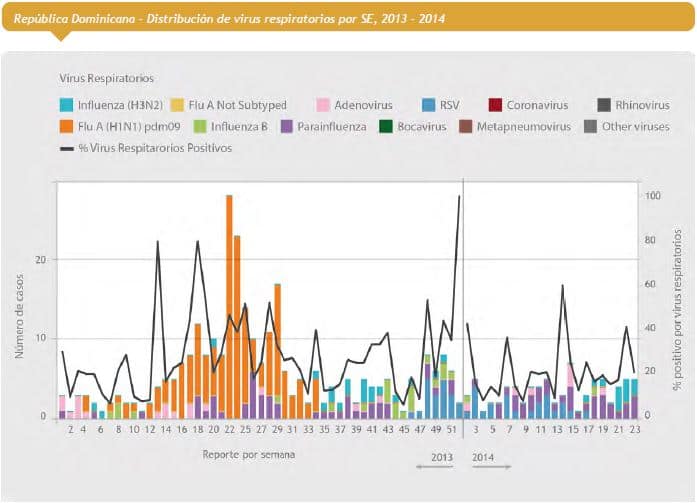Click the brown Metapneumovirus legend swatch

point(466,127)
